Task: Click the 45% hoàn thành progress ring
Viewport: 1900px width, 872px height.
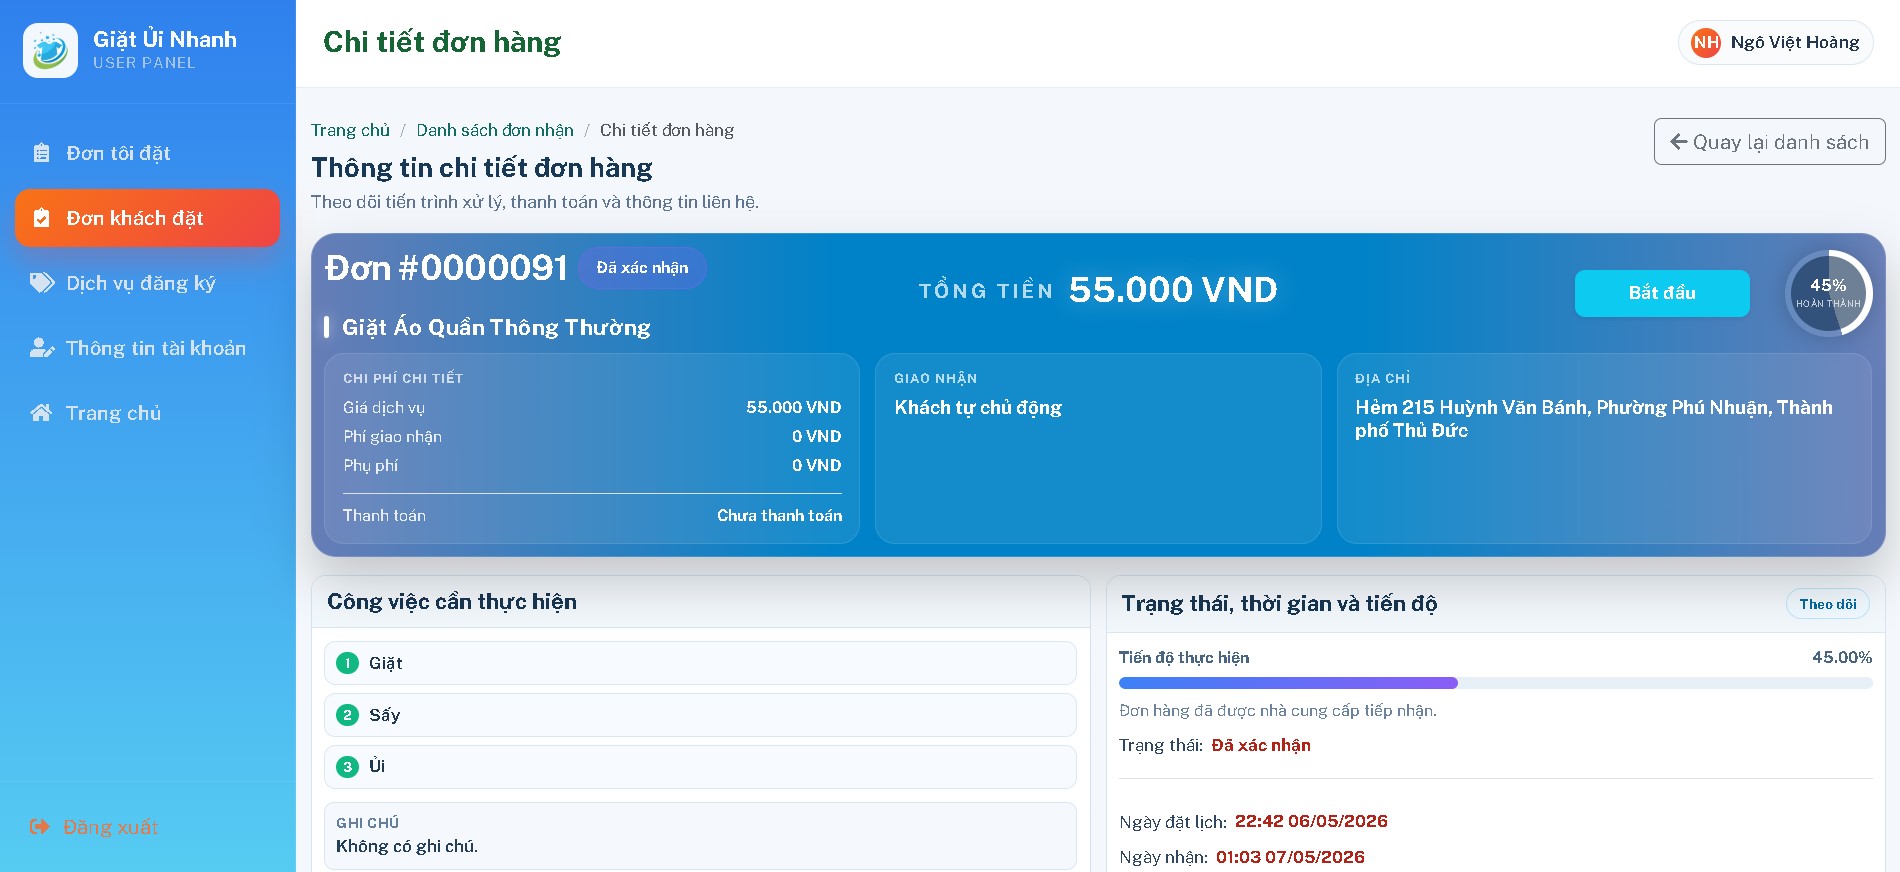Action: point(1828,293)
